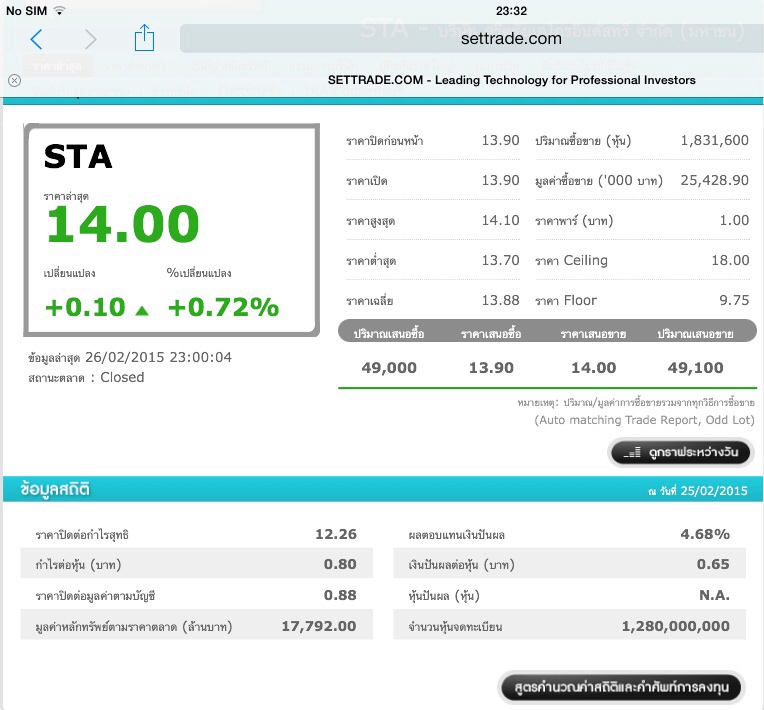
Task: Open the share sheet icon
Action: tap(144, 37)
